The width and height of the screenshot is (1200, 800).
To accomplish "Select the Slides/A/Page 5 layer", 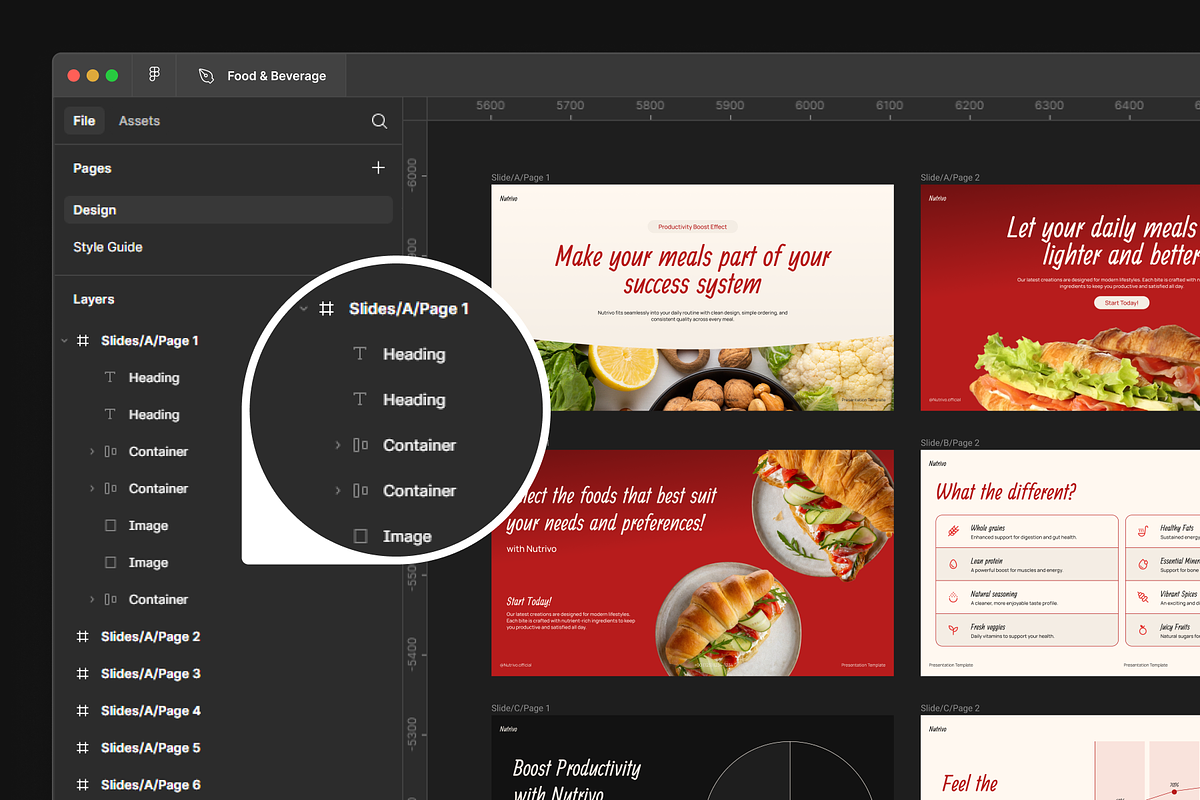I will point(150,748).
